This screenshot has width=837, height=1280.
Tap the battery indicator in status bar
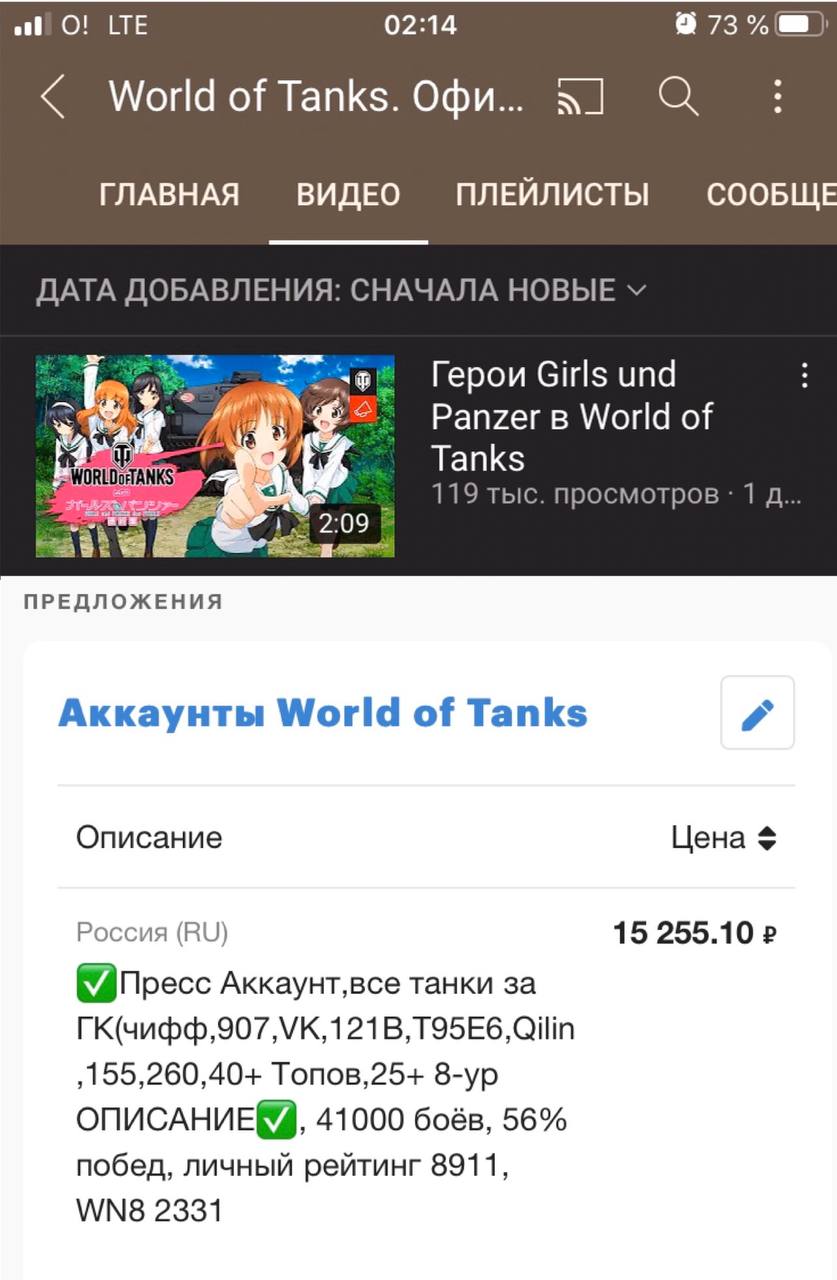pos(802,24)
